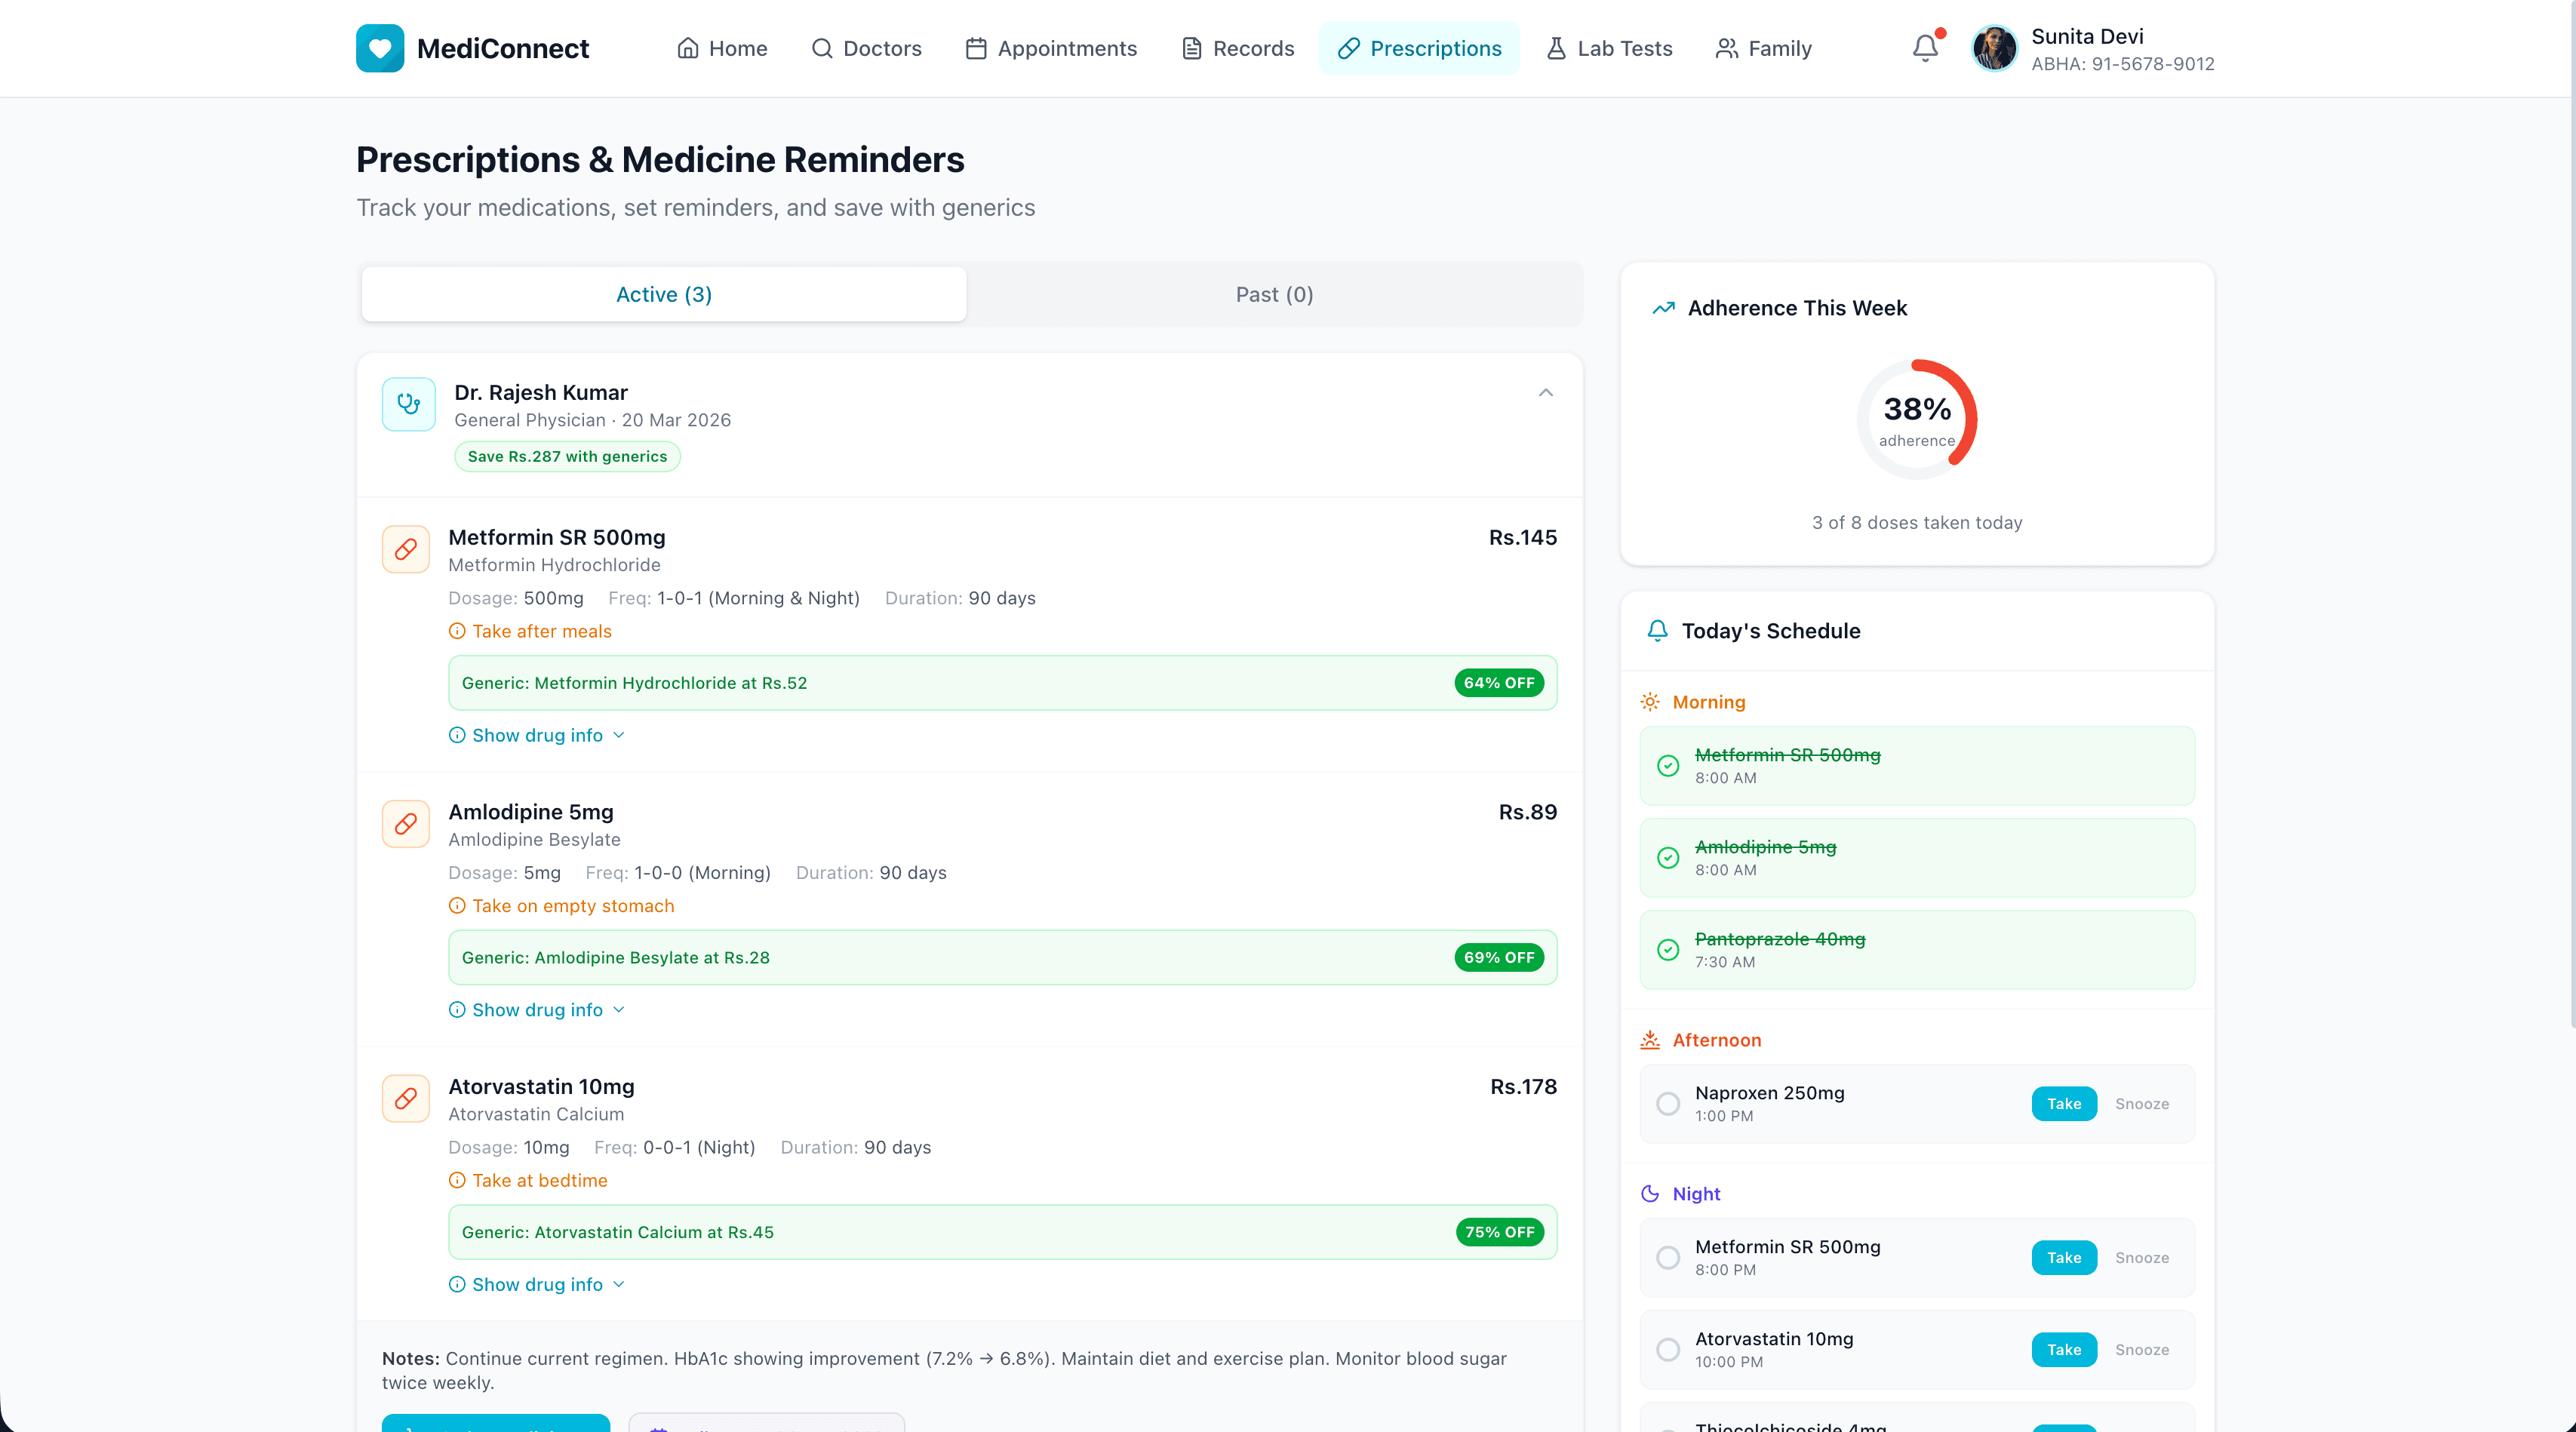Open Sunita Devi's profile avatar
The image size is (2576, 1432).
(1994, 47)
